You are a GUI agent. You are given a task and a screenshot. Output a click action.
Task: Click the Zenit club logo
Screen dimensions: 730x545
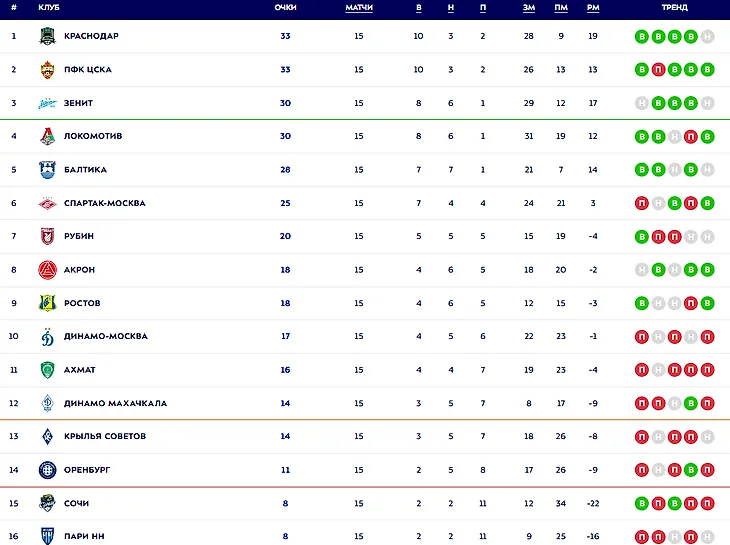tap(47, 103)
